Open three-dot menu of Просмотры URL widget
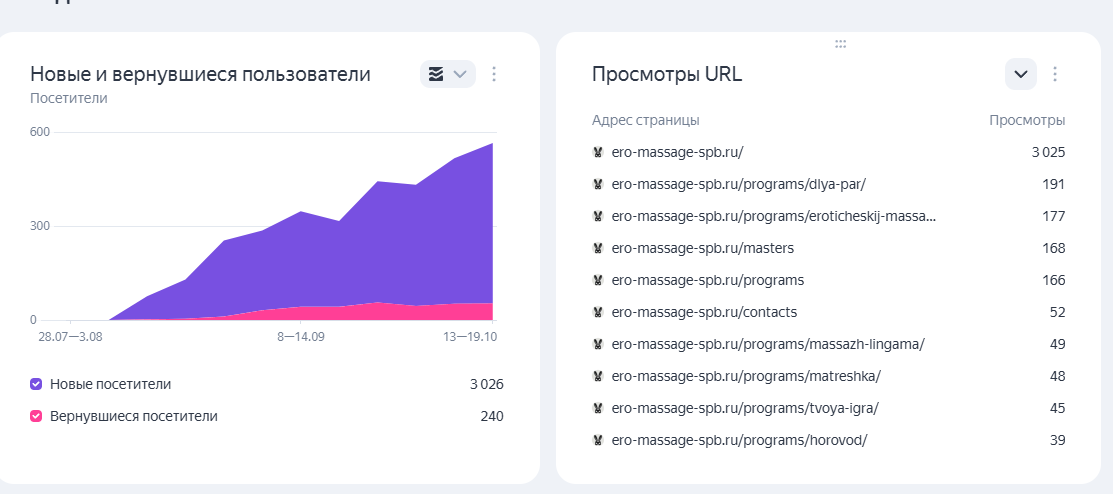The height and width of the screenshot is (494, 1113). (1055, 74)
